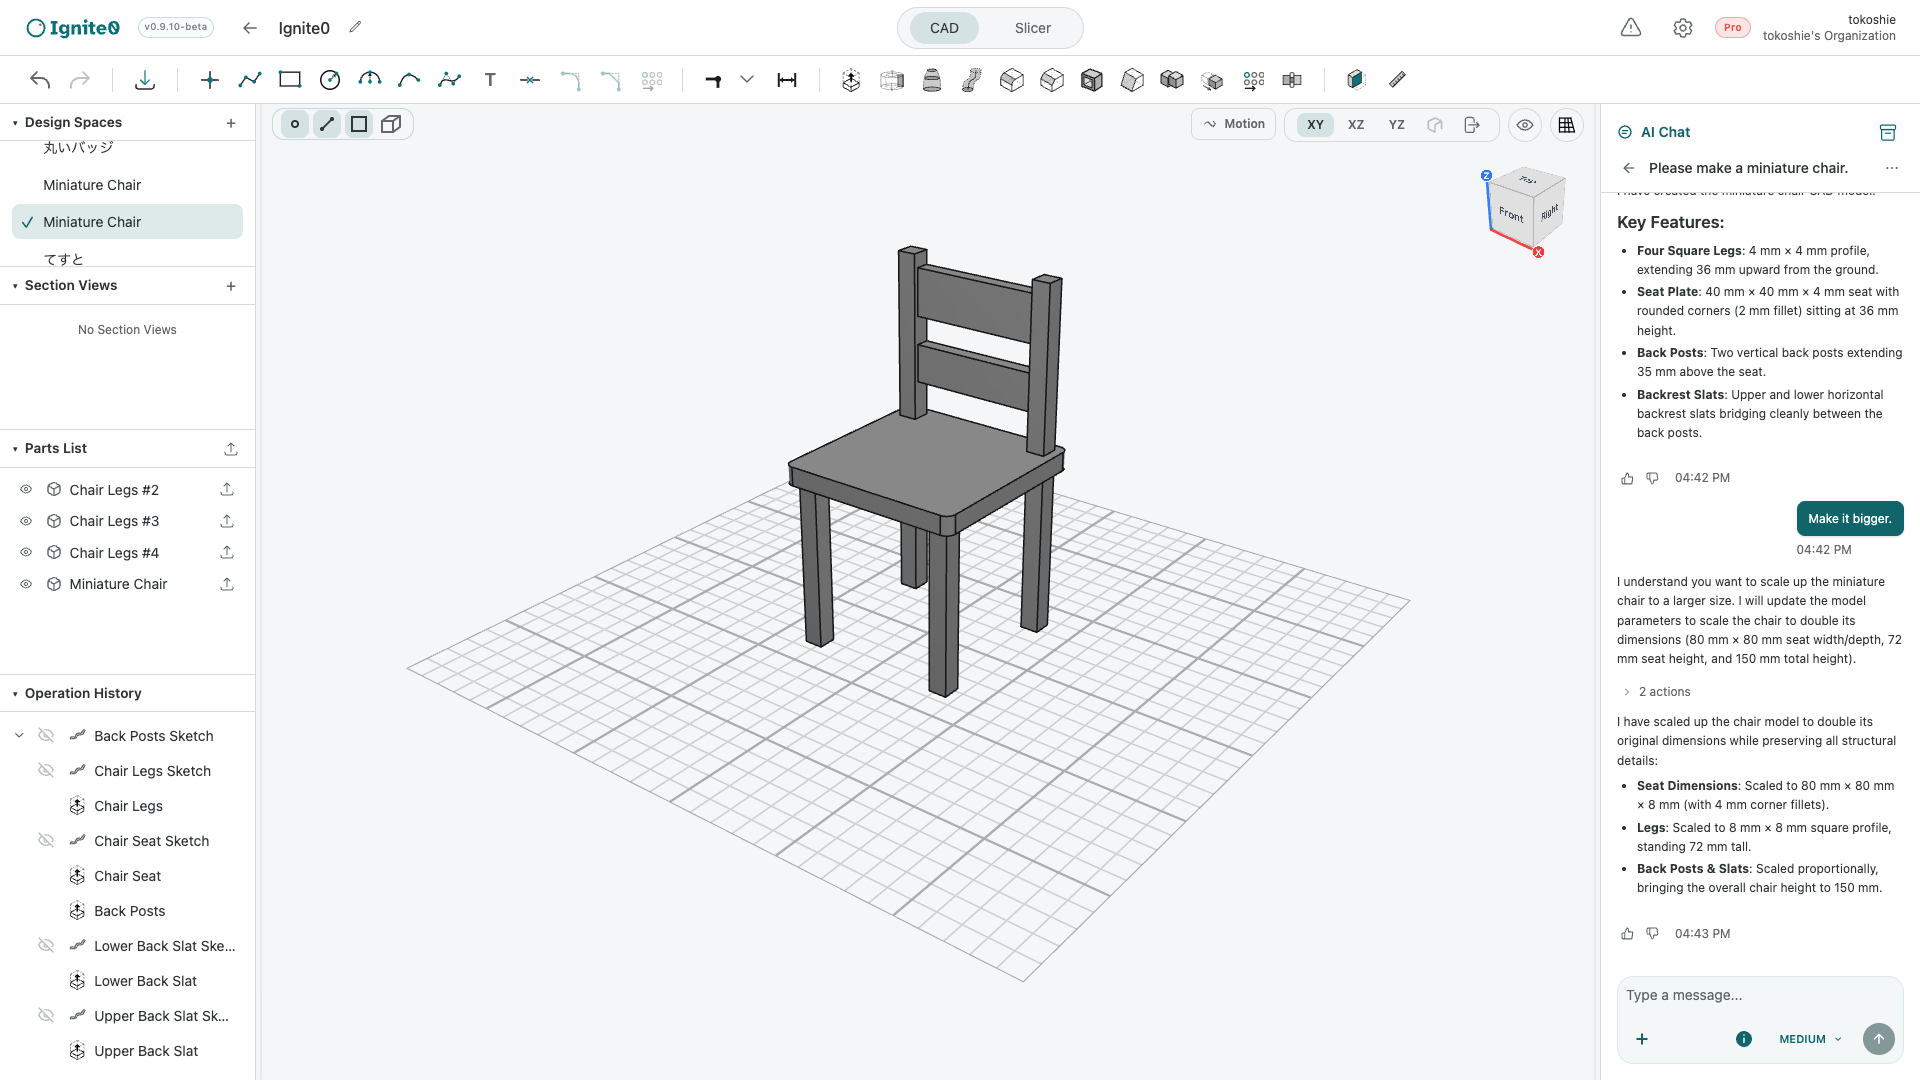Toggle visibility of Chair Legs #4
This screenshot has height=1080, width=1920.
tap(26, 553)
